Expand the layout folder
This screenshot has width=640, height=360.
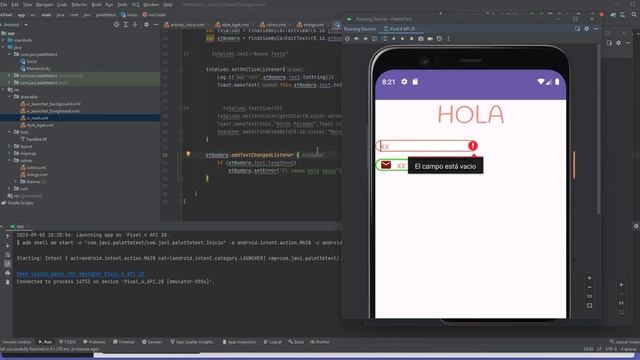coord(9,146)
